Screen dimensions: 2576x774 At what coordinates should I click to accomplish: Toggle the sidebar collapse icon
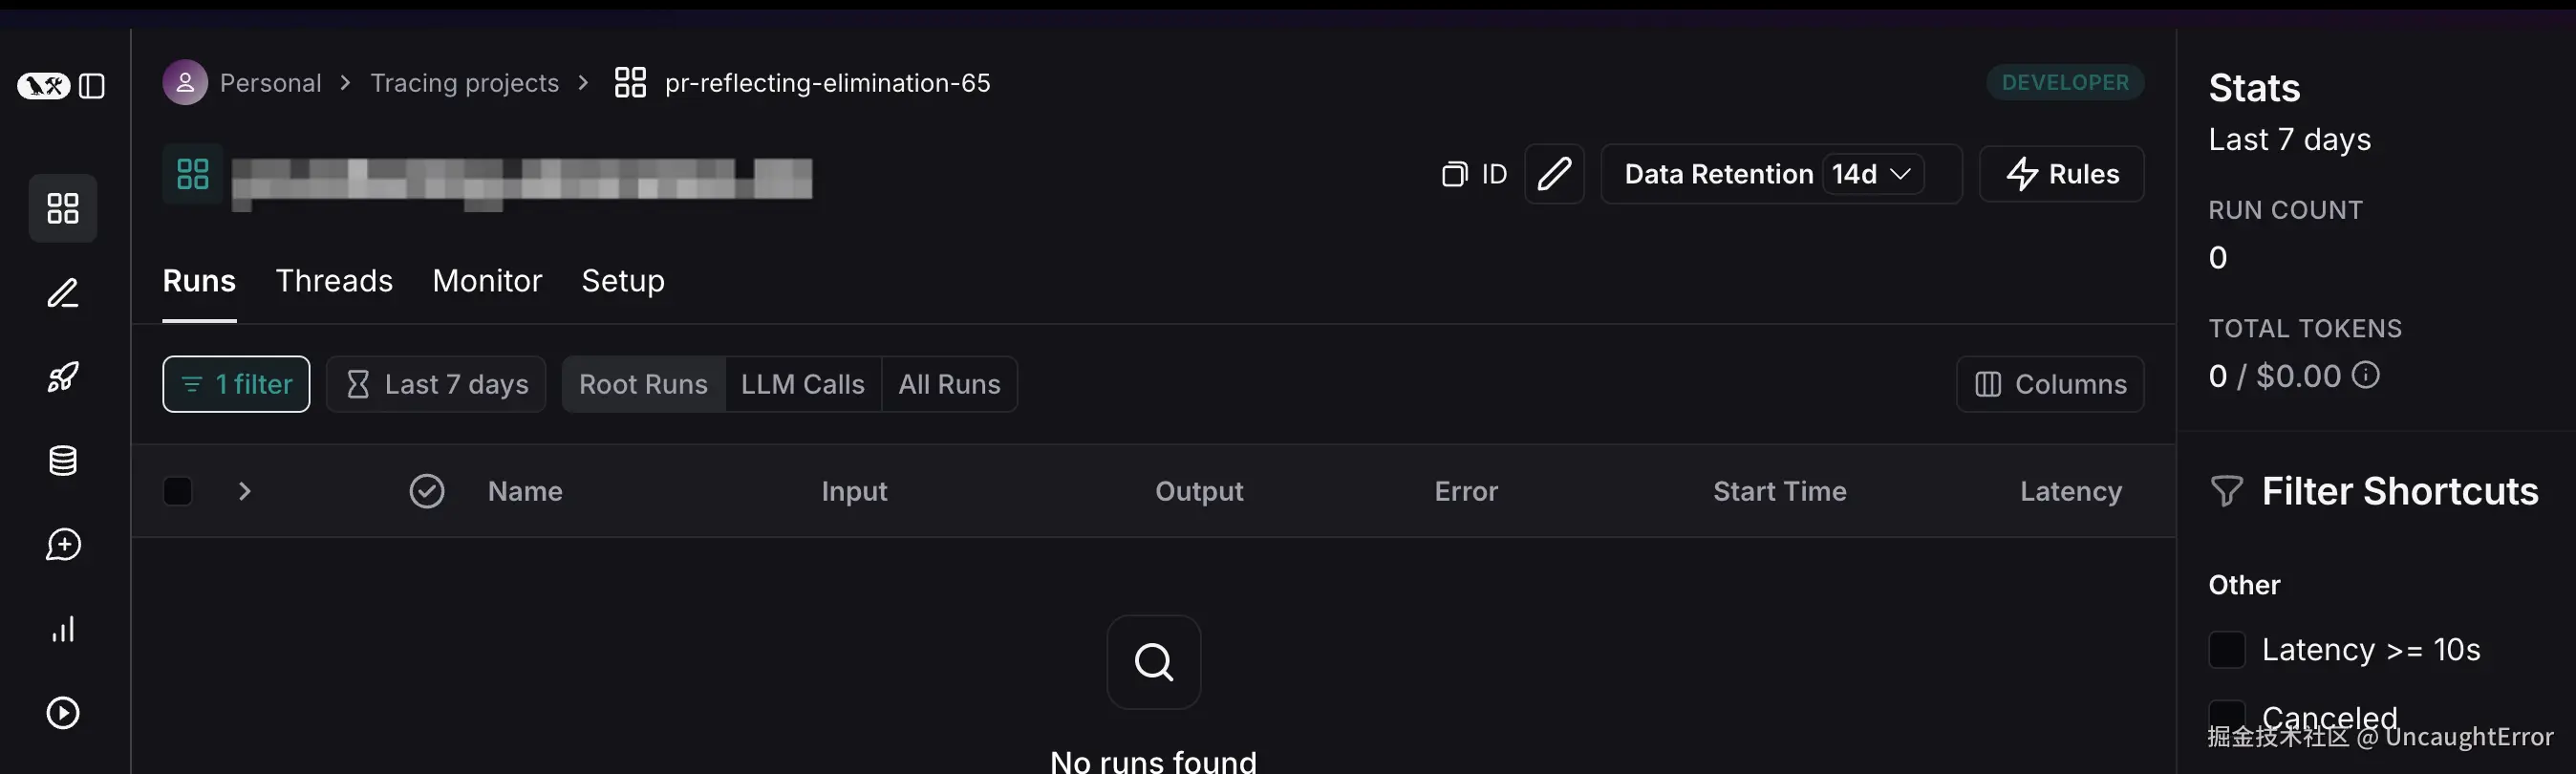[92, 86]
